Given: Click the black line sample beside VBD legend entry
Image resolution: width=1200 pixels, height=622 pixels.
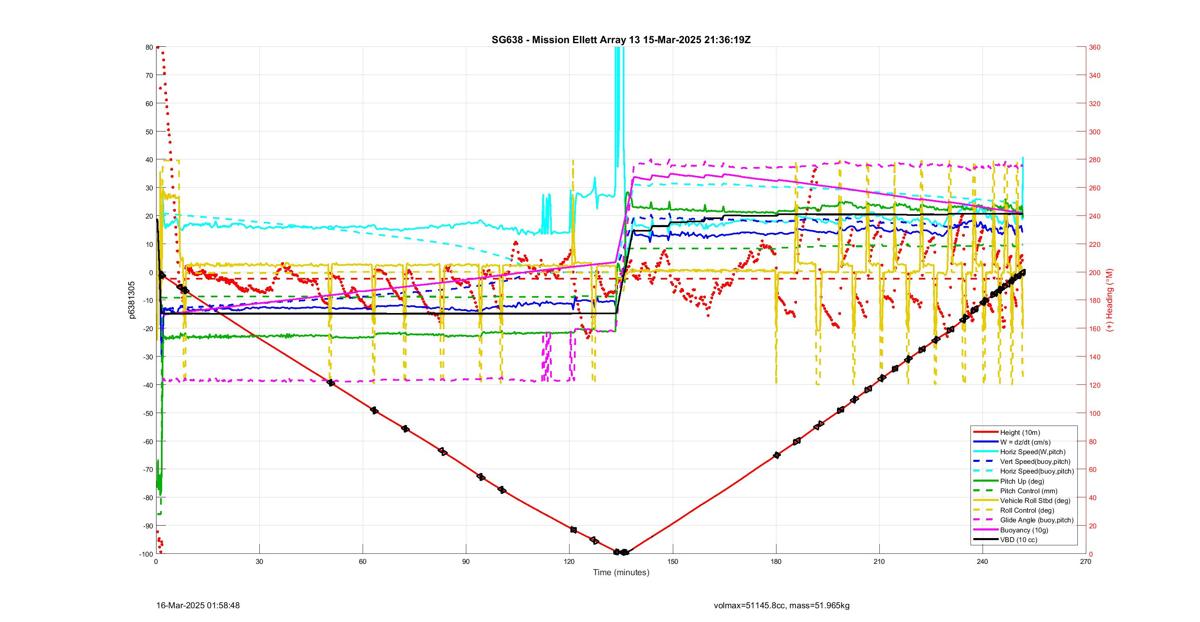Looking at the screenshot, I should click(x=984, y=539).
